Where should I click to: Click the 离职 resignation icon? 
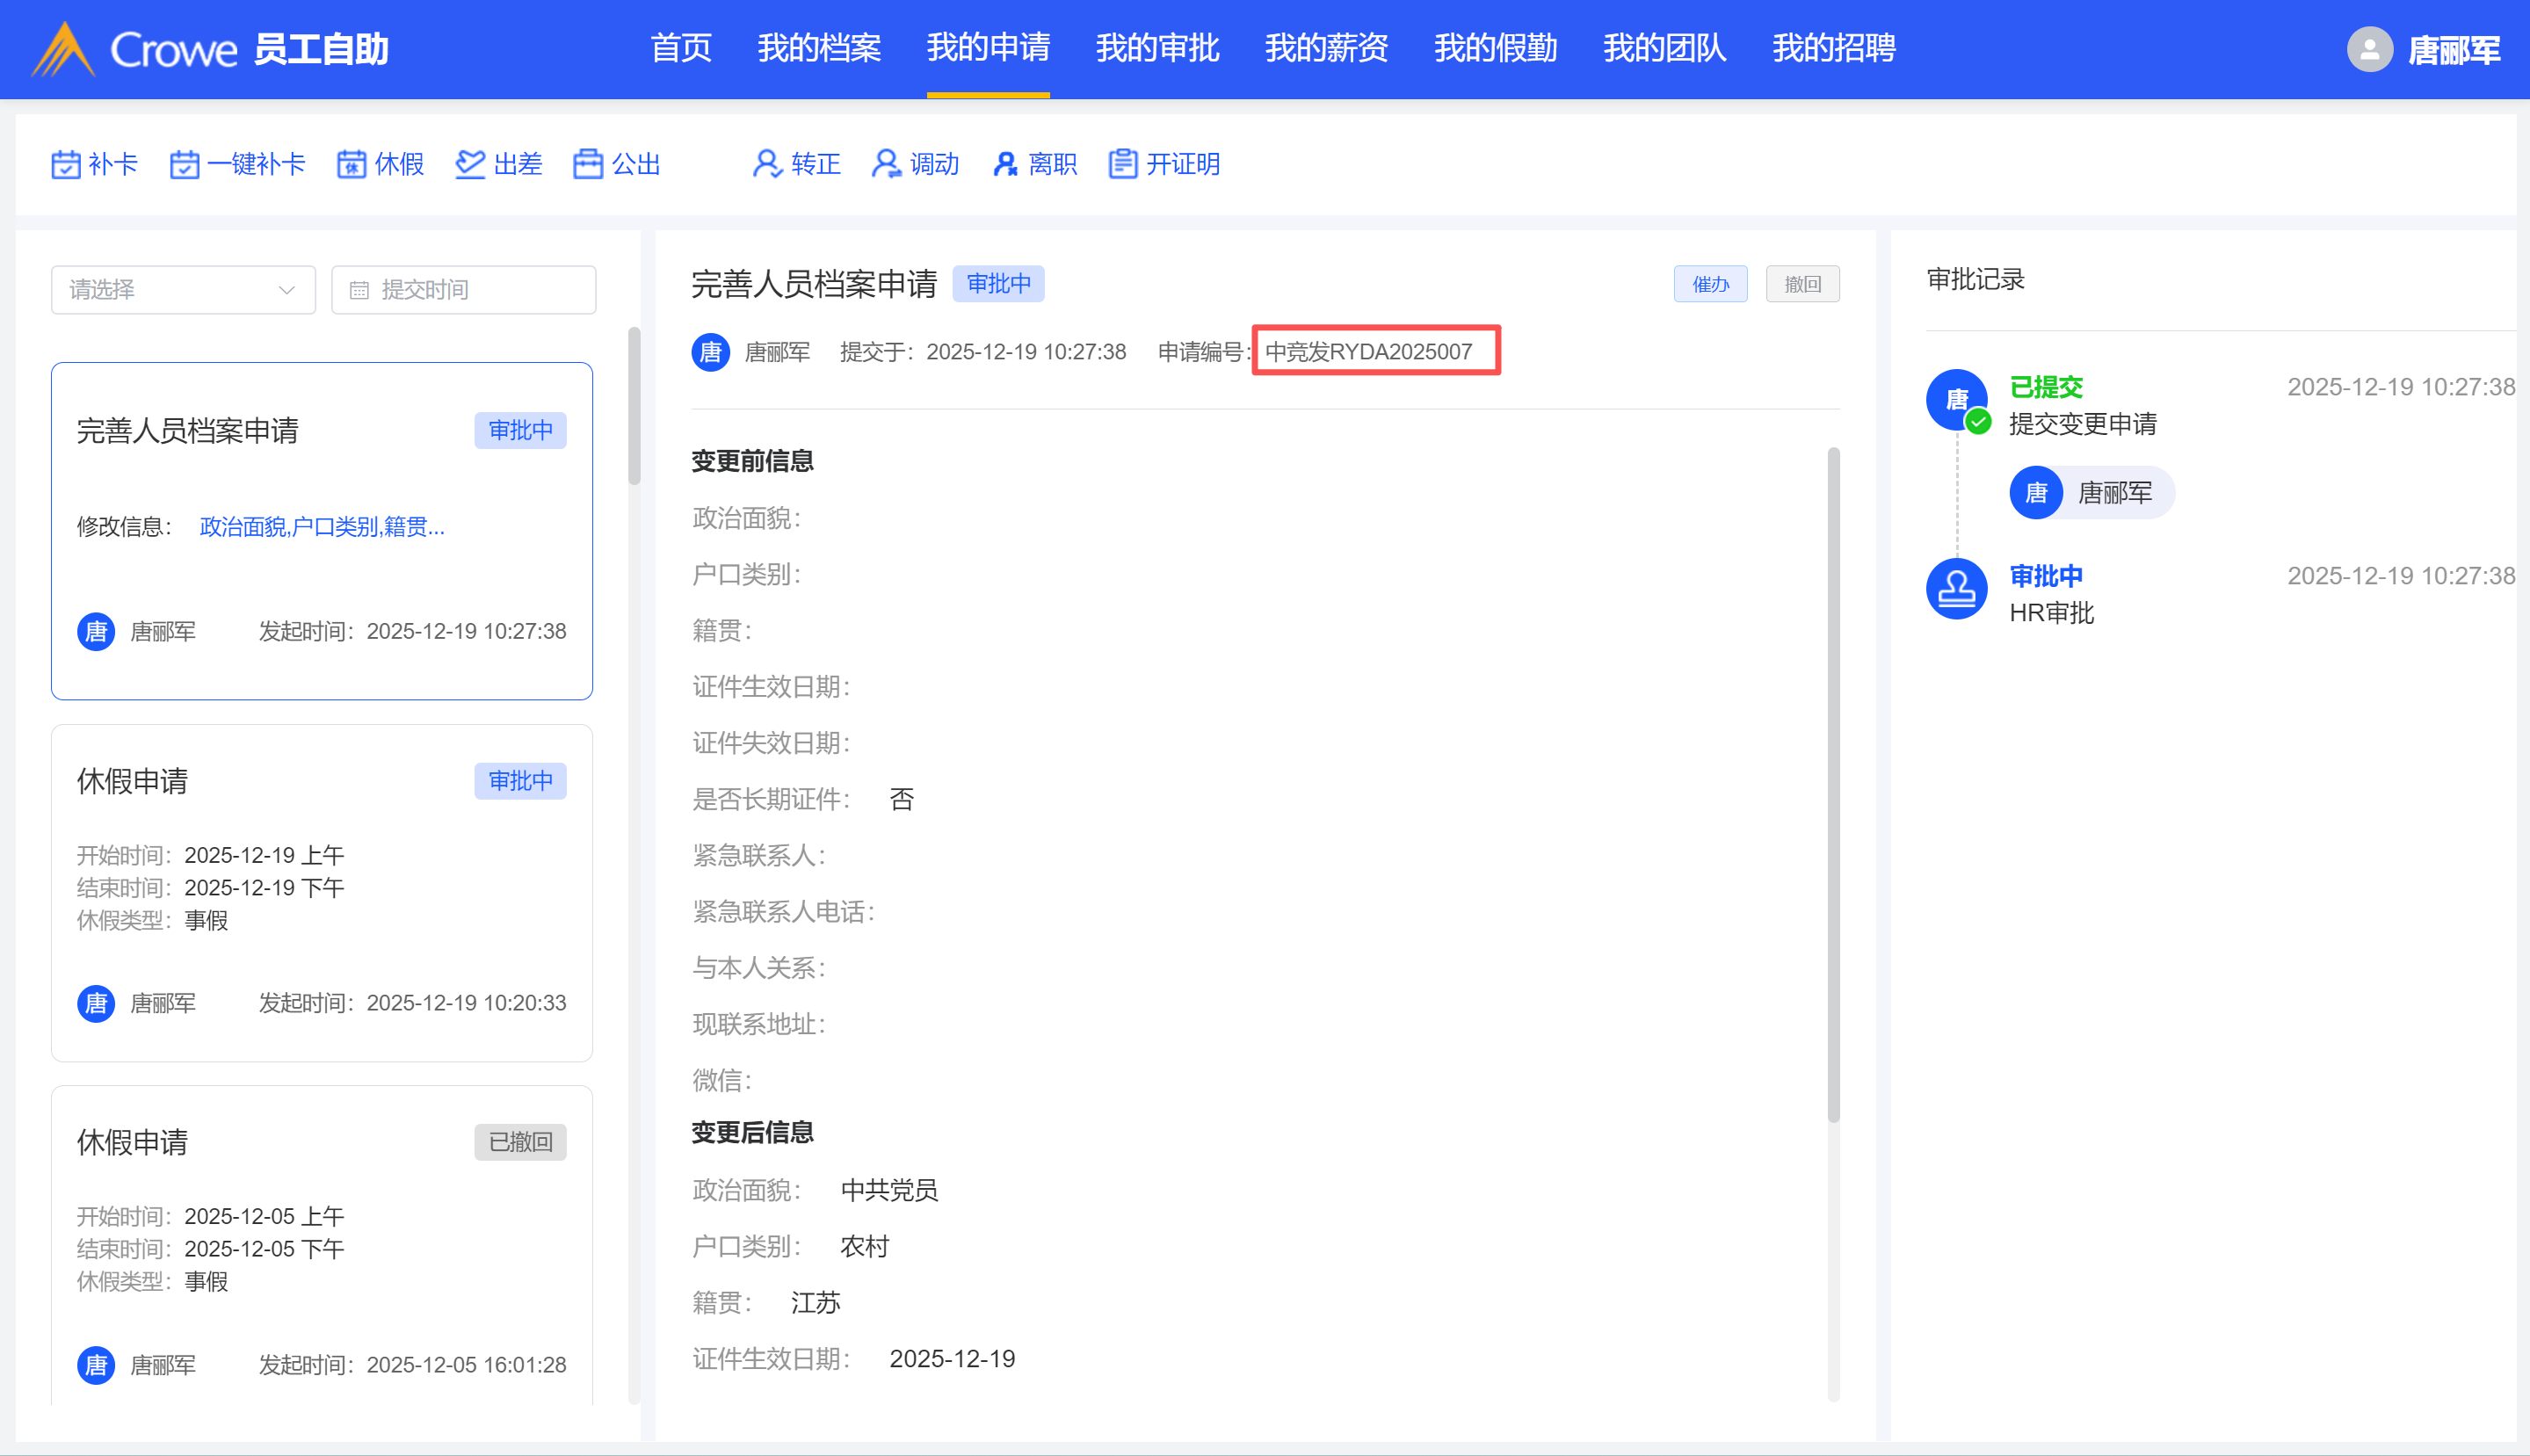tap(1005, 164)
